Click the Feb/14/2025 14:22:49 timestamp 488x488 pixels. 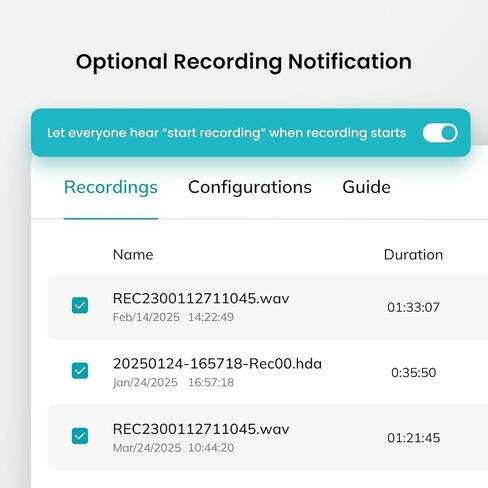point(173,317)
